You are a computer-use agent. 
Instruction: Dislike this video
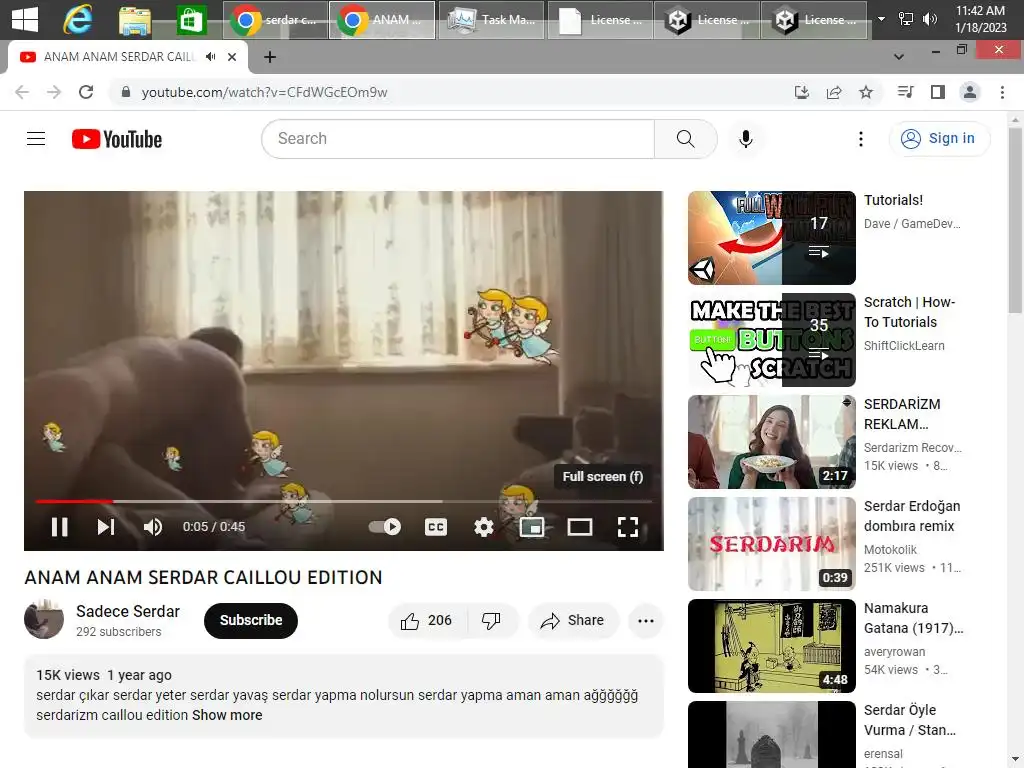(x=492, y=620)
